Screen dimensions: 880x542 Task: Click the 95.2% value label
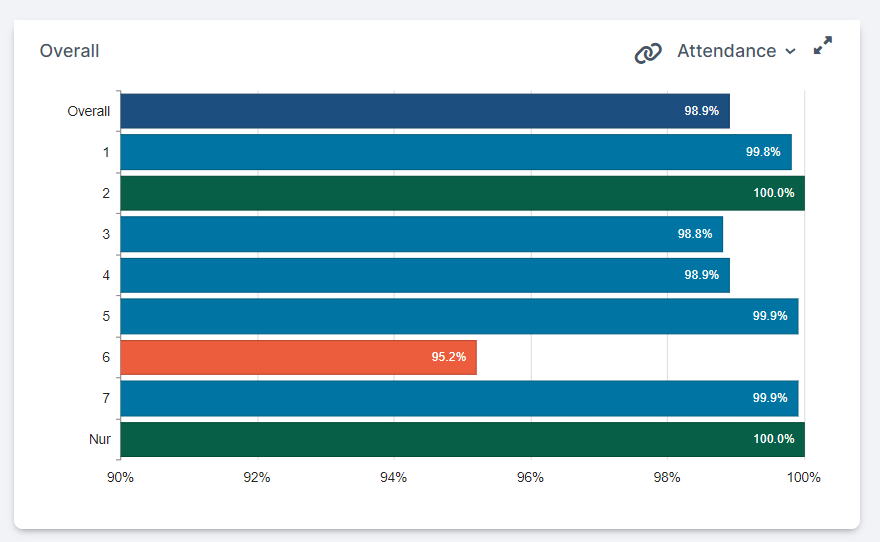pos(449,357)
